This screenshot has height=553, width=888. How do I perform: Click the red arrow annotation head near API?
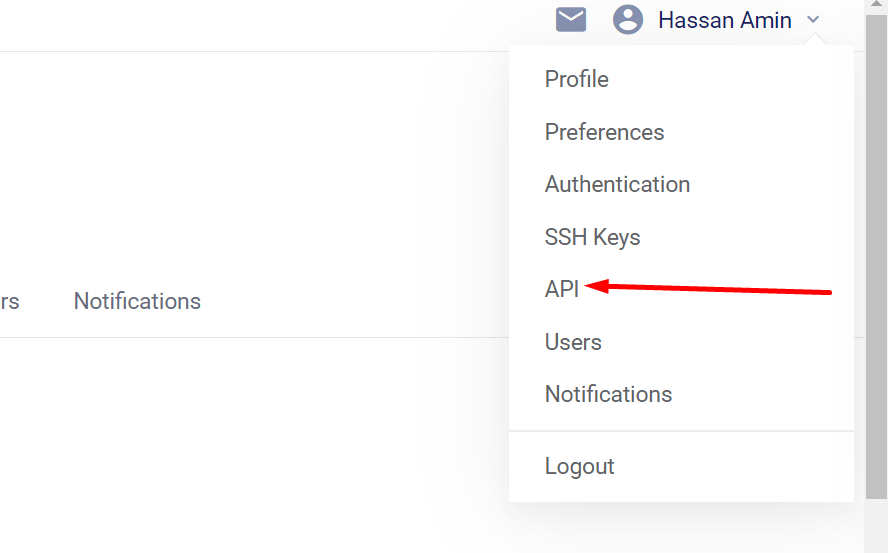(597, 286)
